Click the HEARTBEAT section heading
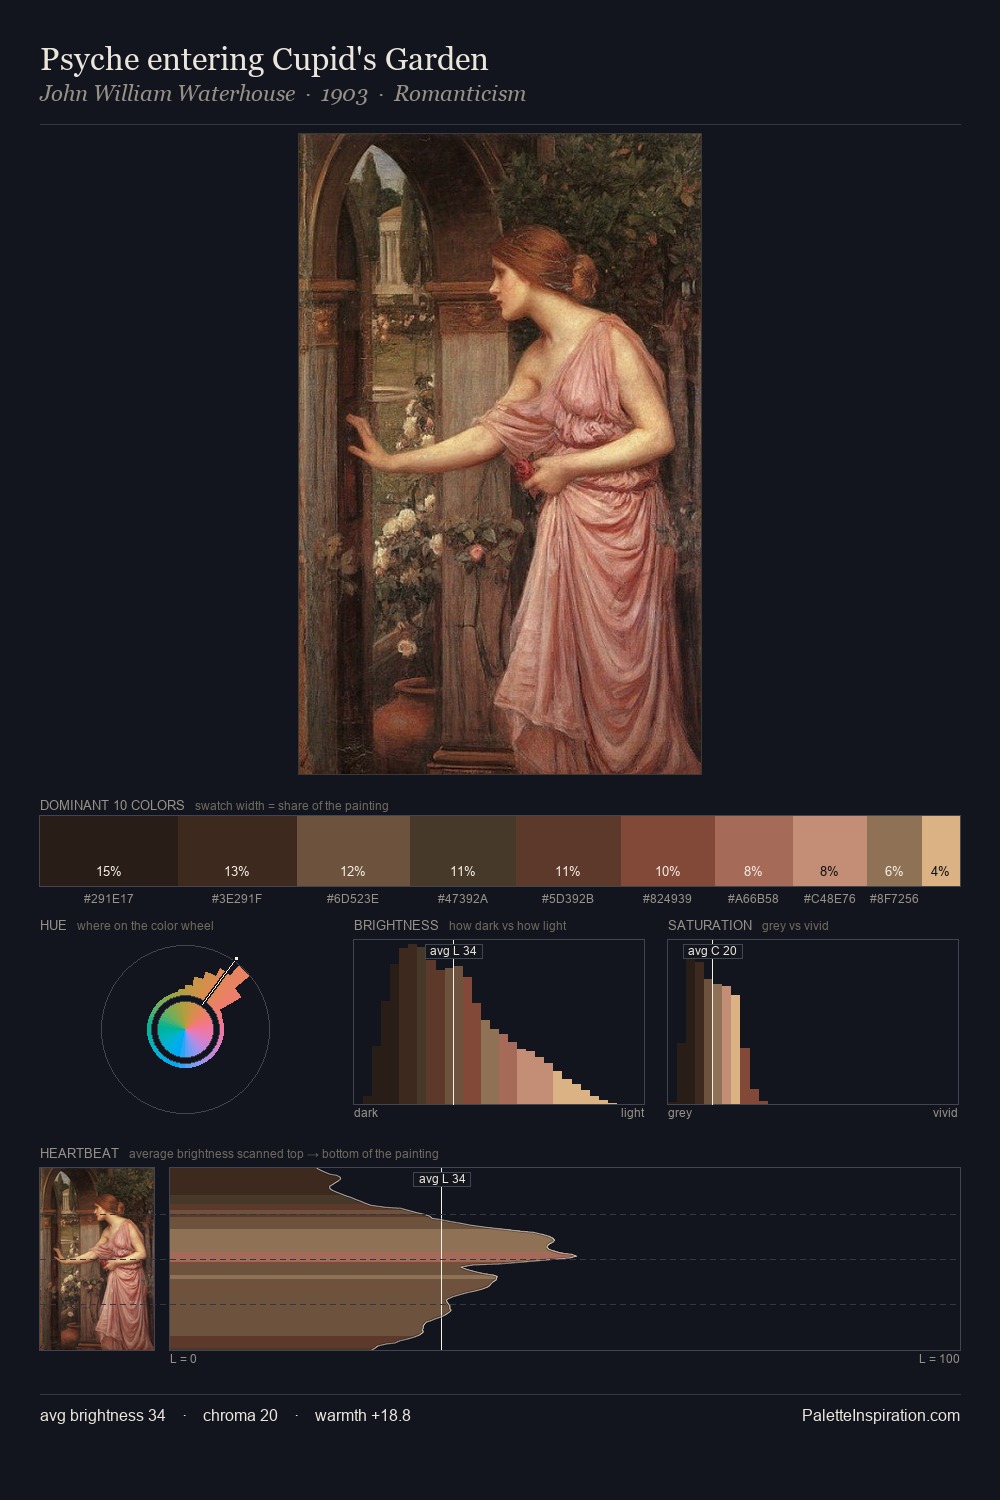 pos(79,1153)
